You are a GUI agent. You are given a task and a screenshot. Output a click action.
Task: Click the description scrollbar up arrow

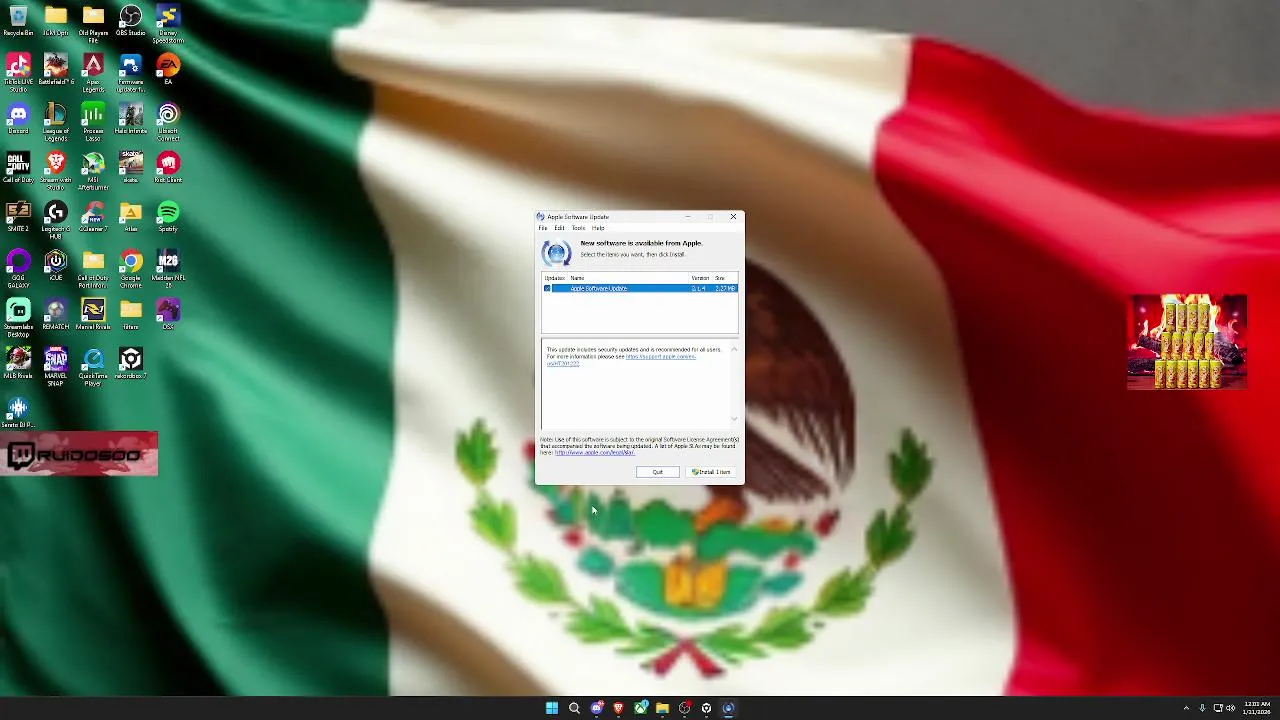[x=734, y=349]
